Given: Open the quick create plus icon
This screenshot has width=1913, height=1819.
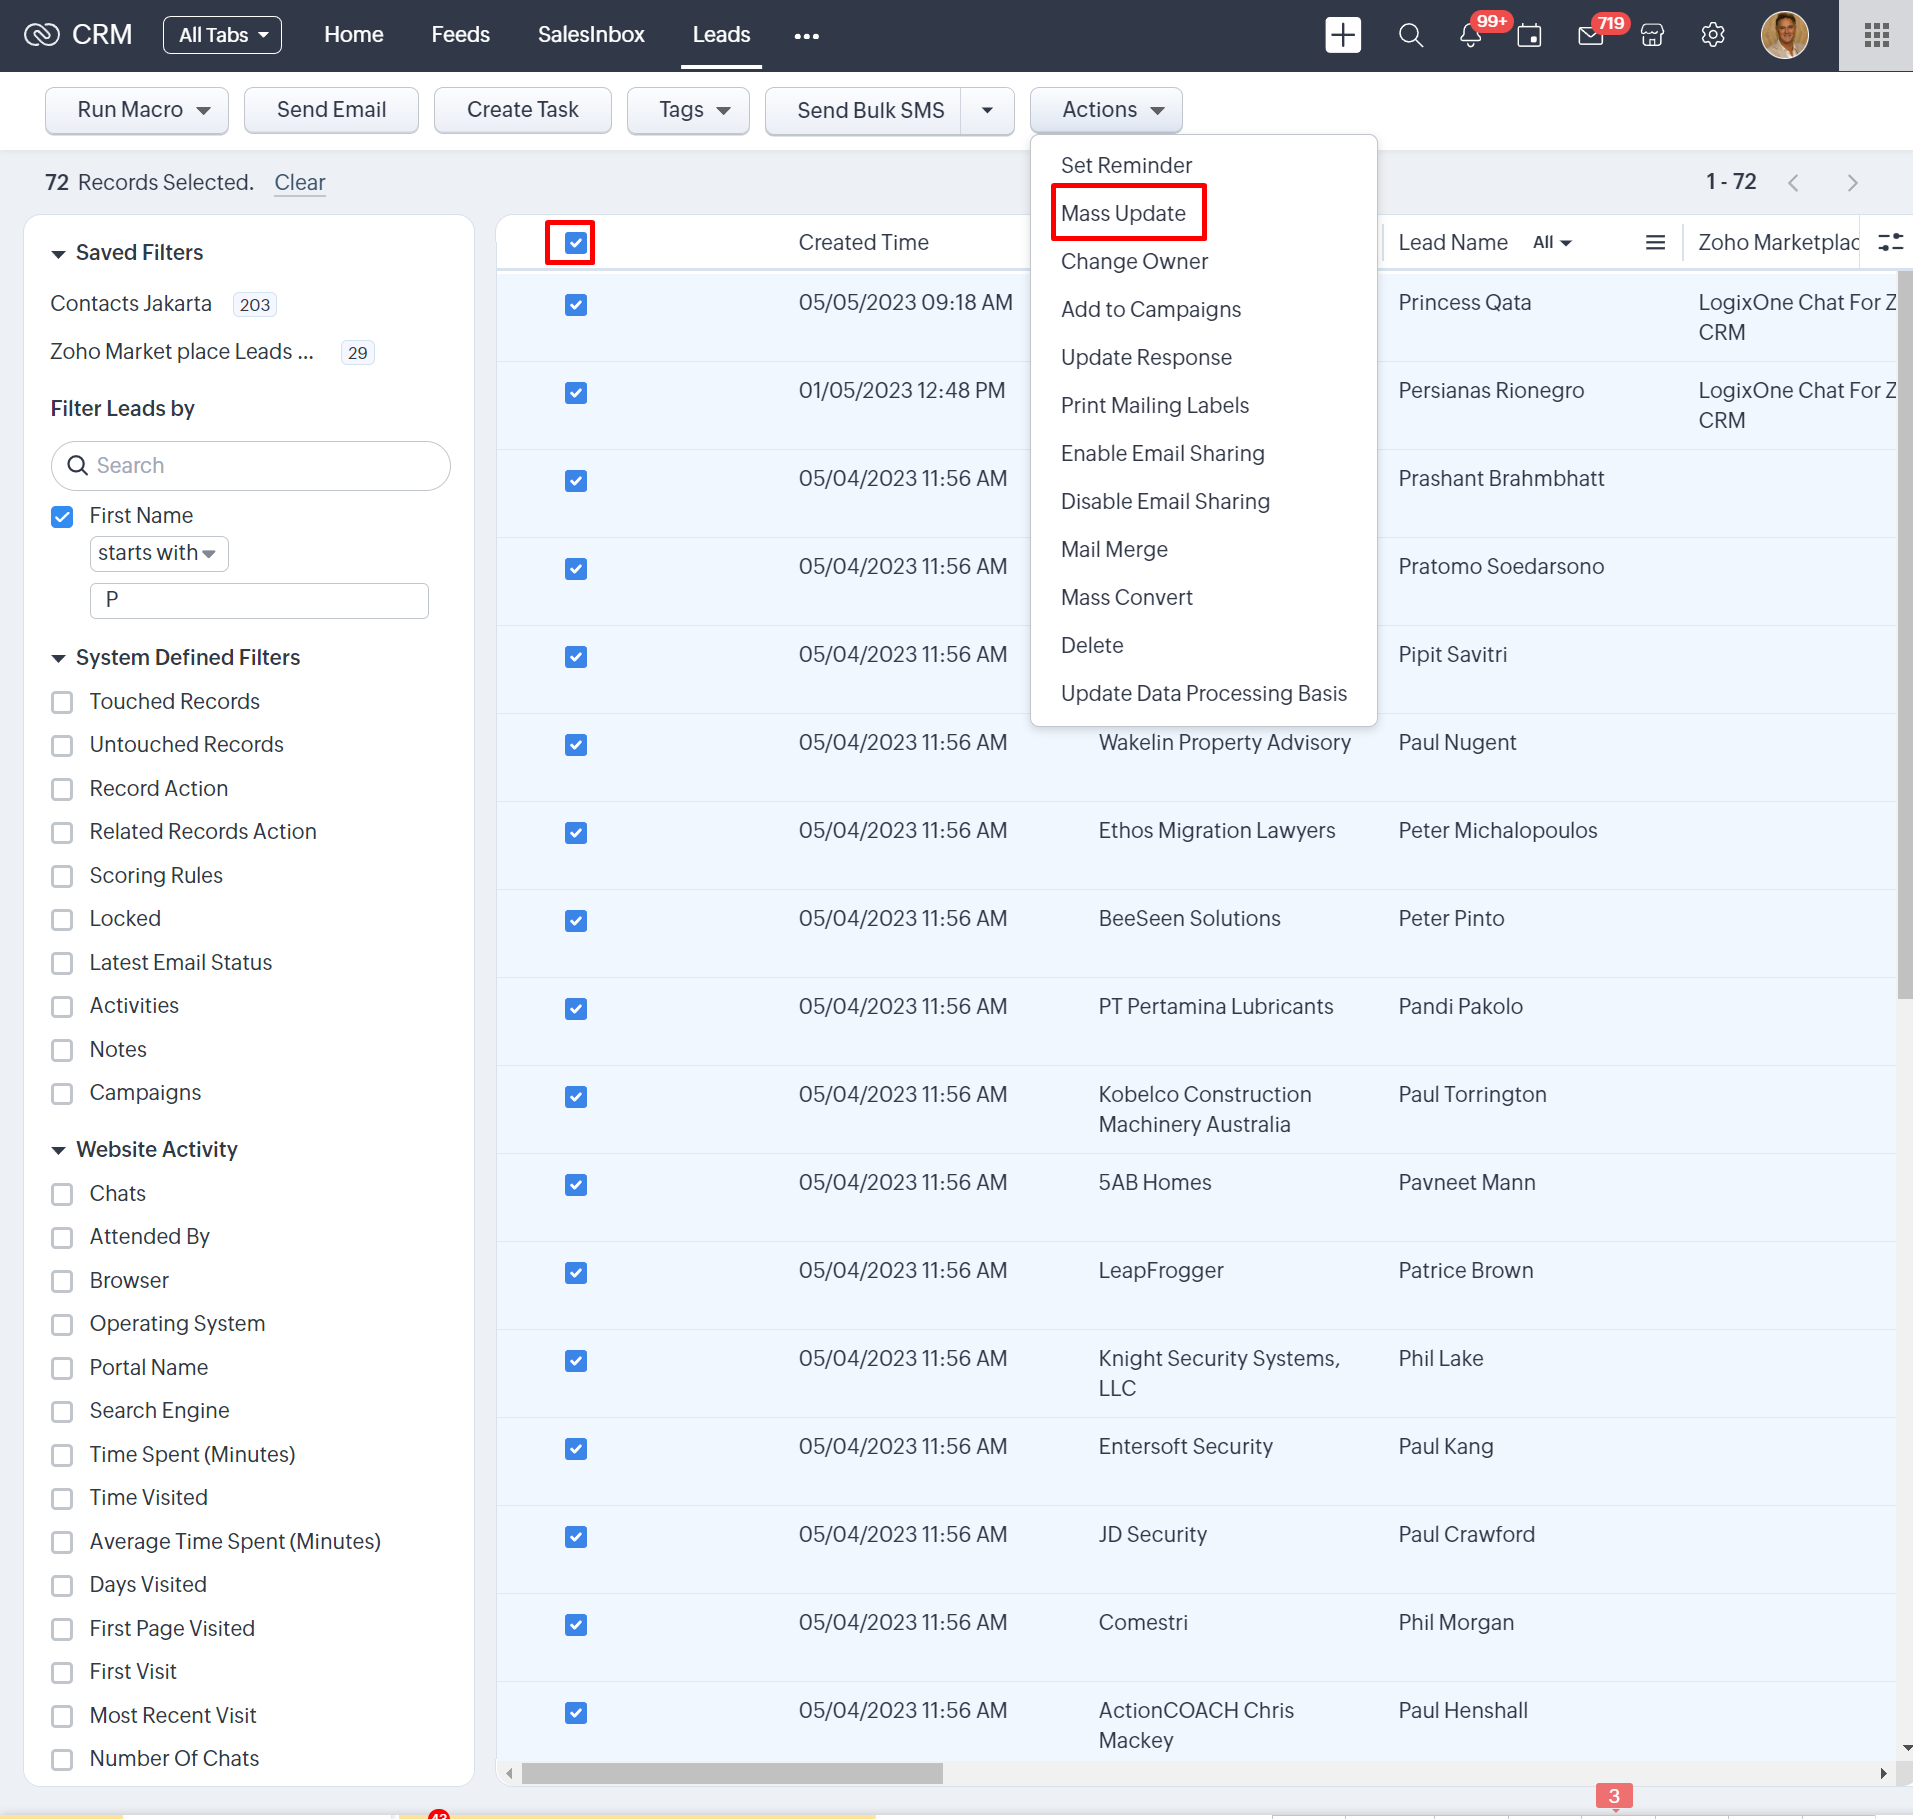Looking at the screenshot, I should point(1343,35).
